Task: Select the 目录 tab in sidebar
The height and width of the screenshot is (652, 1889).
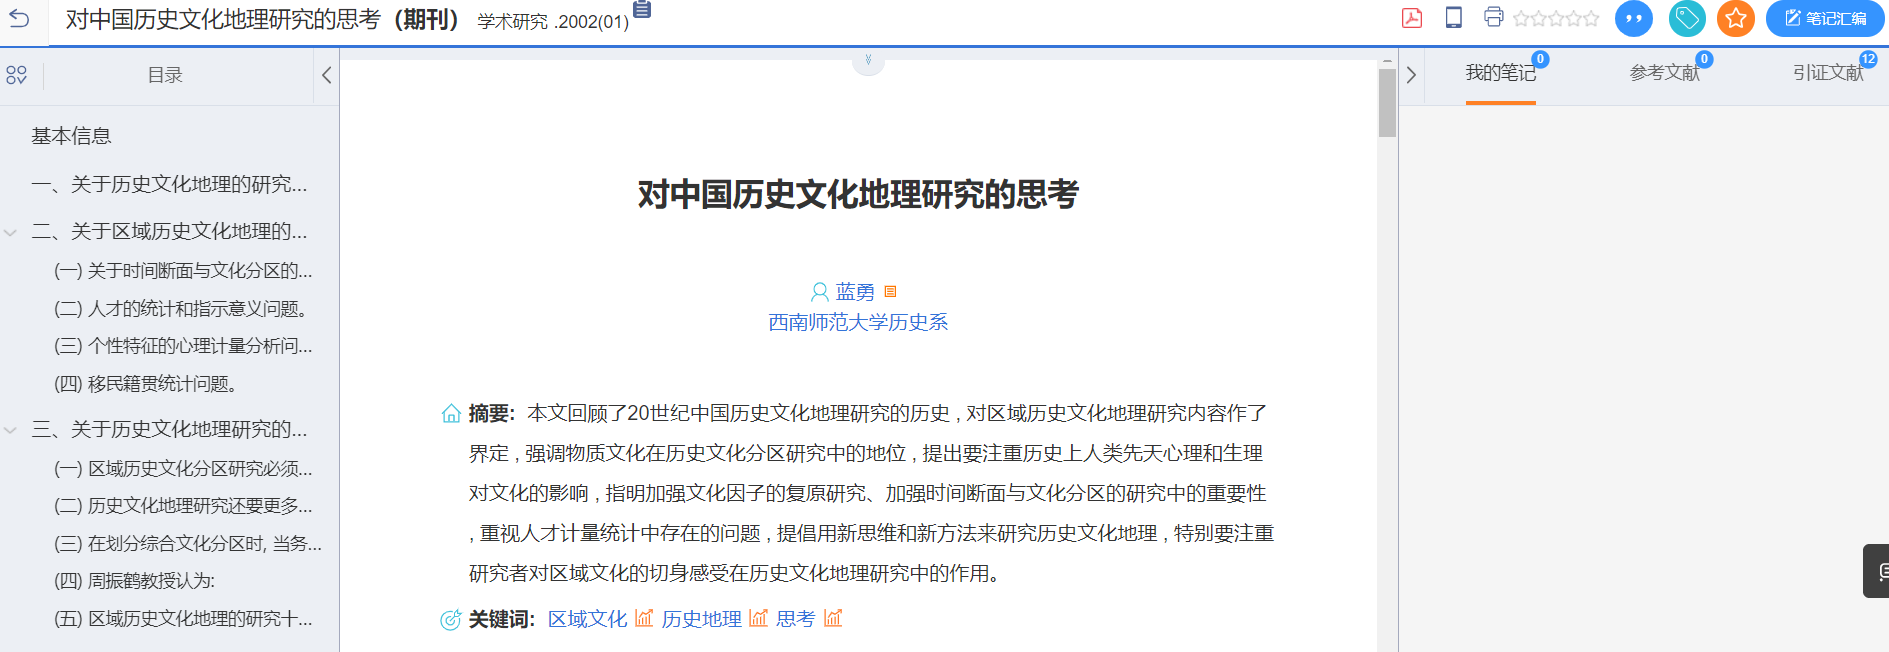Action: [x=165, y=75]
